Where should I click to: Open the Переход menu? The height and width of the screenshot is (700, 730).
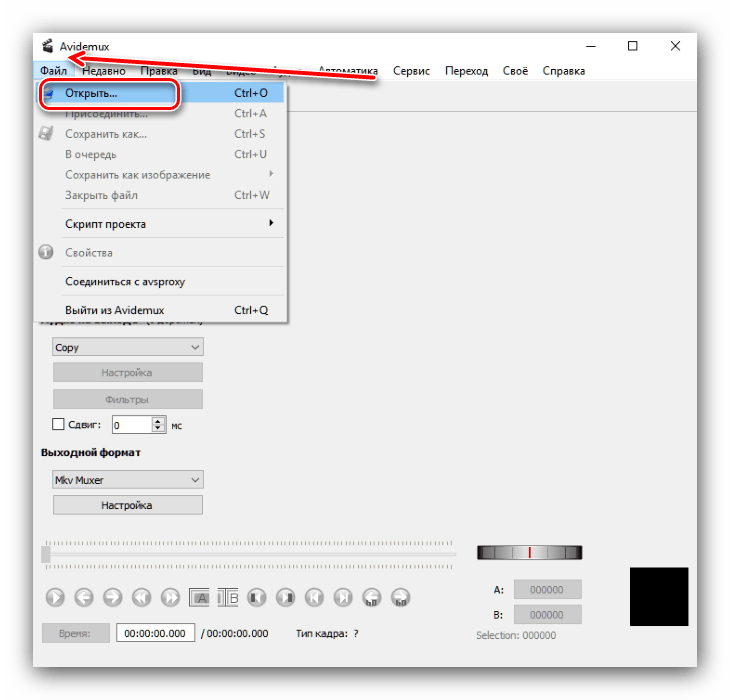[466, 71]
